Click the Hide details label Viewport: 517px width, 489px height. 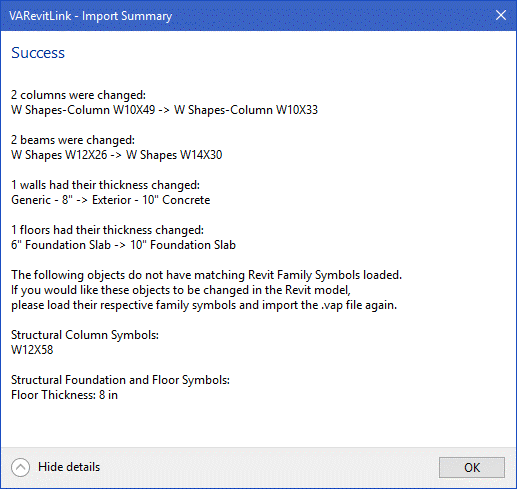[x=69, y=467]
